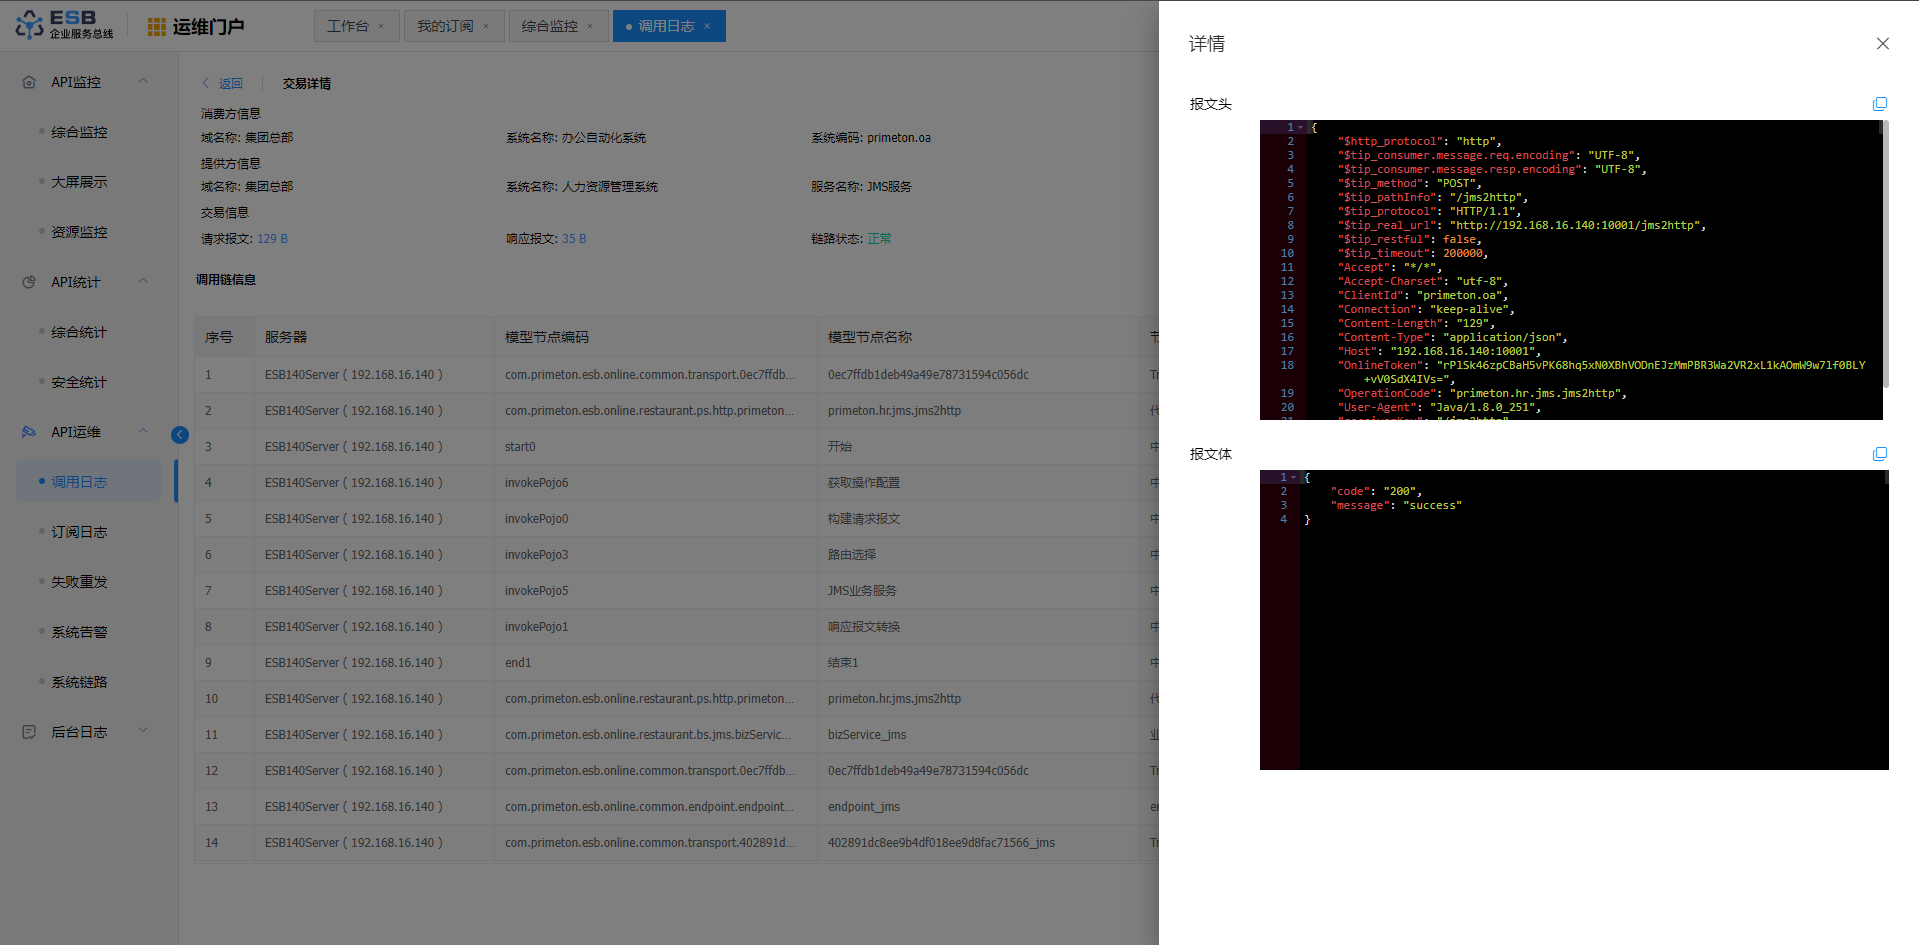This screenshot has height=945, width=1919.
Task: Switch to the 我的订阅 tab
Action: tap(445, 26)
